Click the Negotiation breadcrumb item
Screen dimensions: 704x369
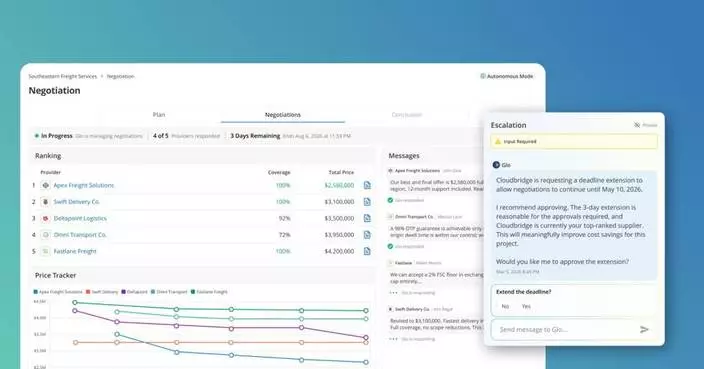click(x=120, y=76)
